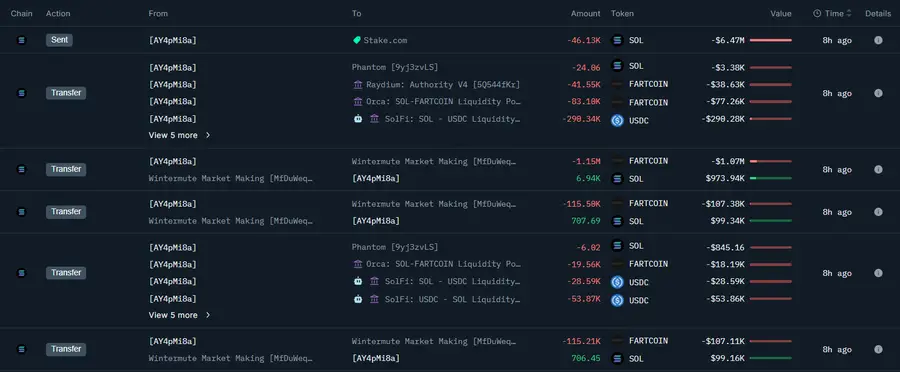Open details icon for -115.21K FARTCOIN transfer
The image size is (900, 372).
(x=878, y=349)
